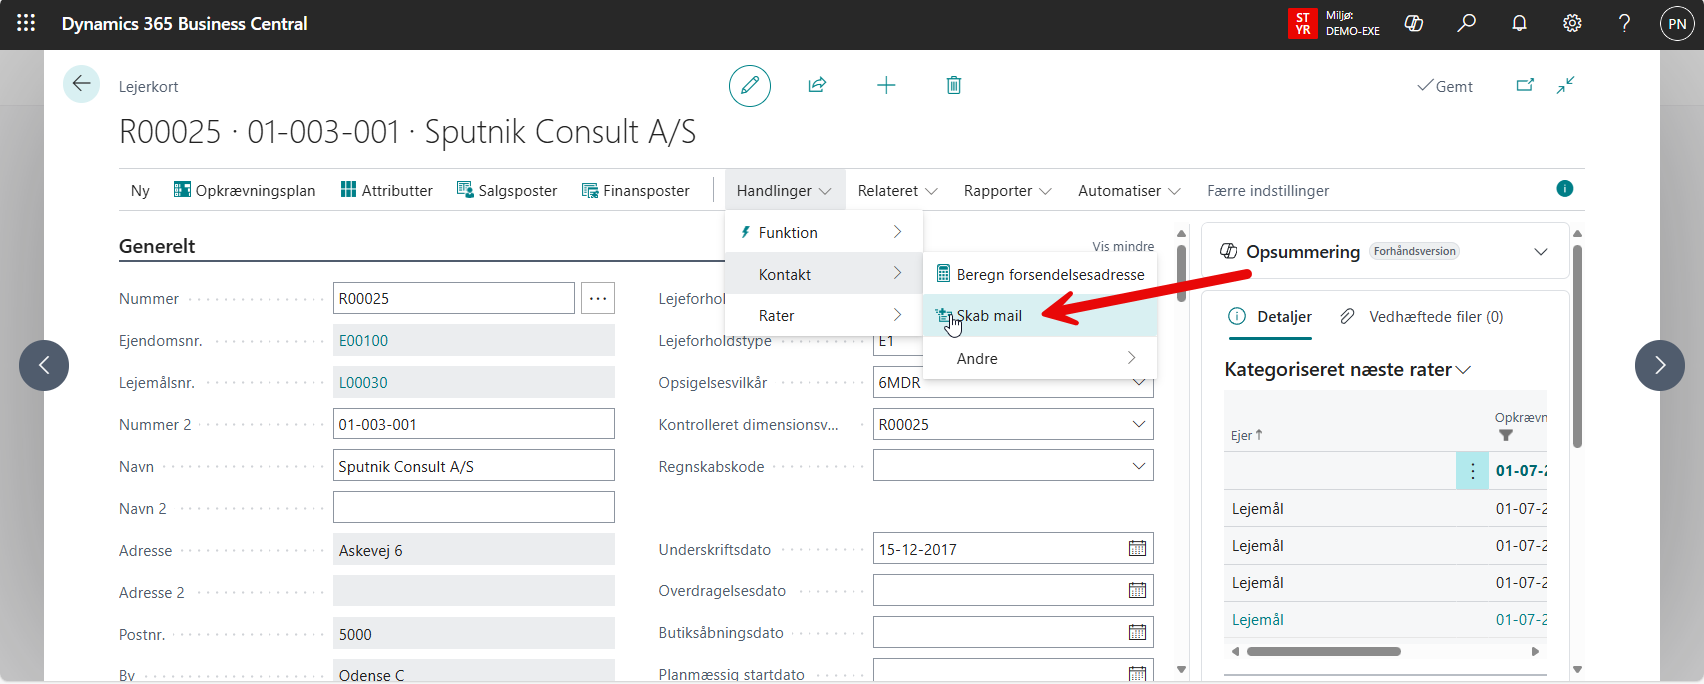Switch to Vedhæftede filer tab
Screen dimensions: 1704x684
point(1421,317)
